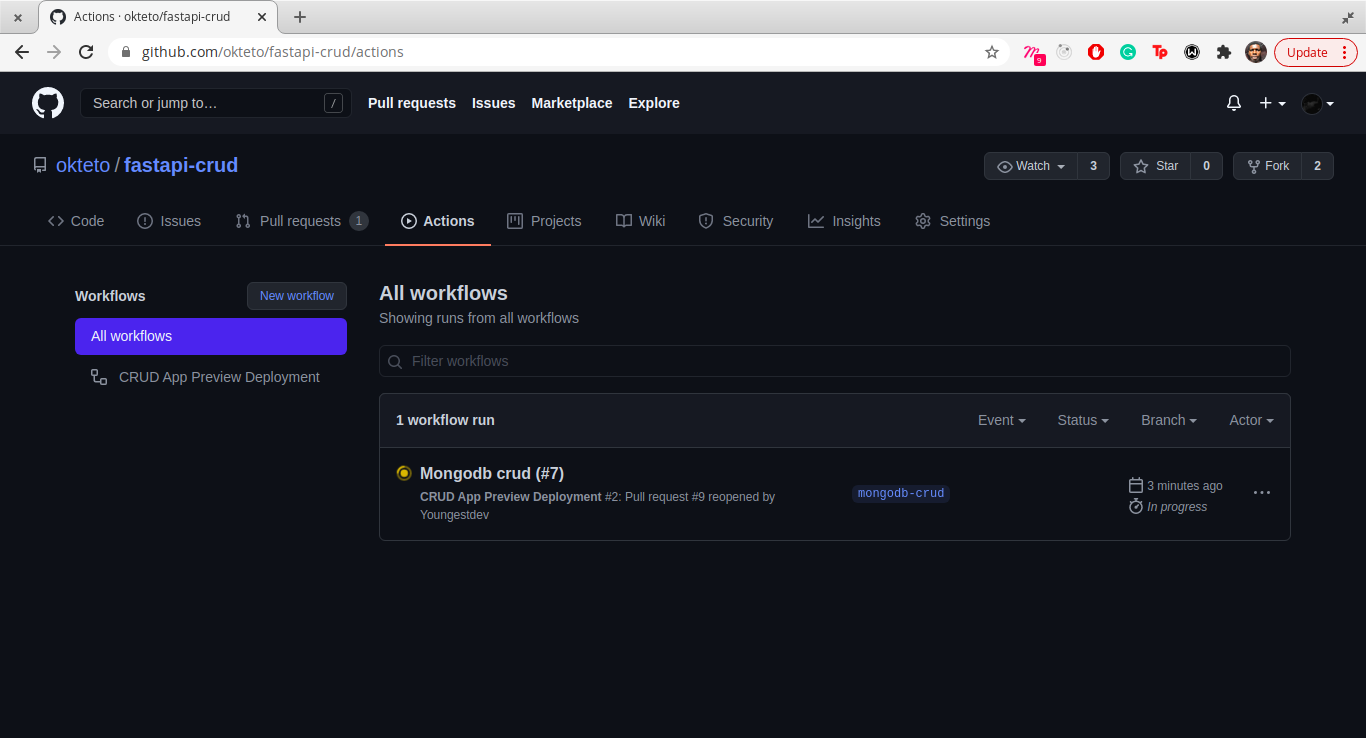Bookmark this page with the star icon
This screenshot has height=738, width=1366.
click(992, 52)
